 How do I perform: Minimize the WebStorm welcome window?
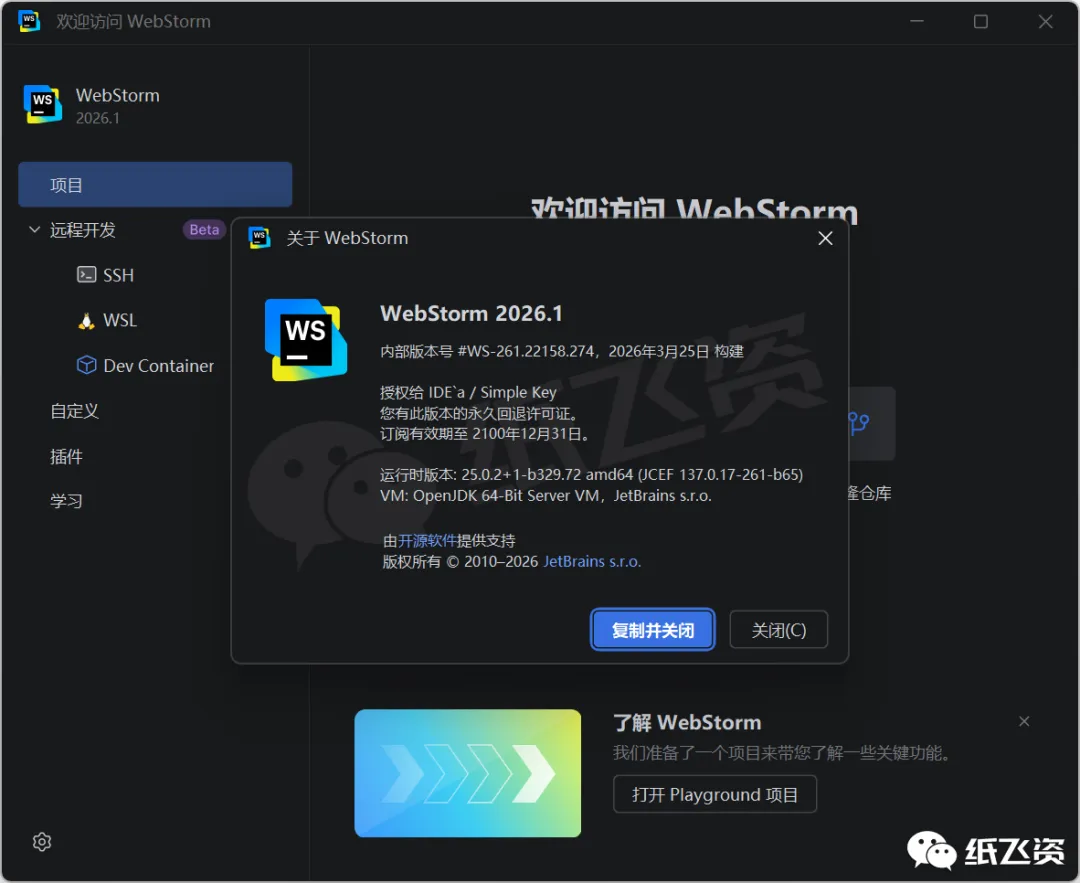(x=917, y=21)
